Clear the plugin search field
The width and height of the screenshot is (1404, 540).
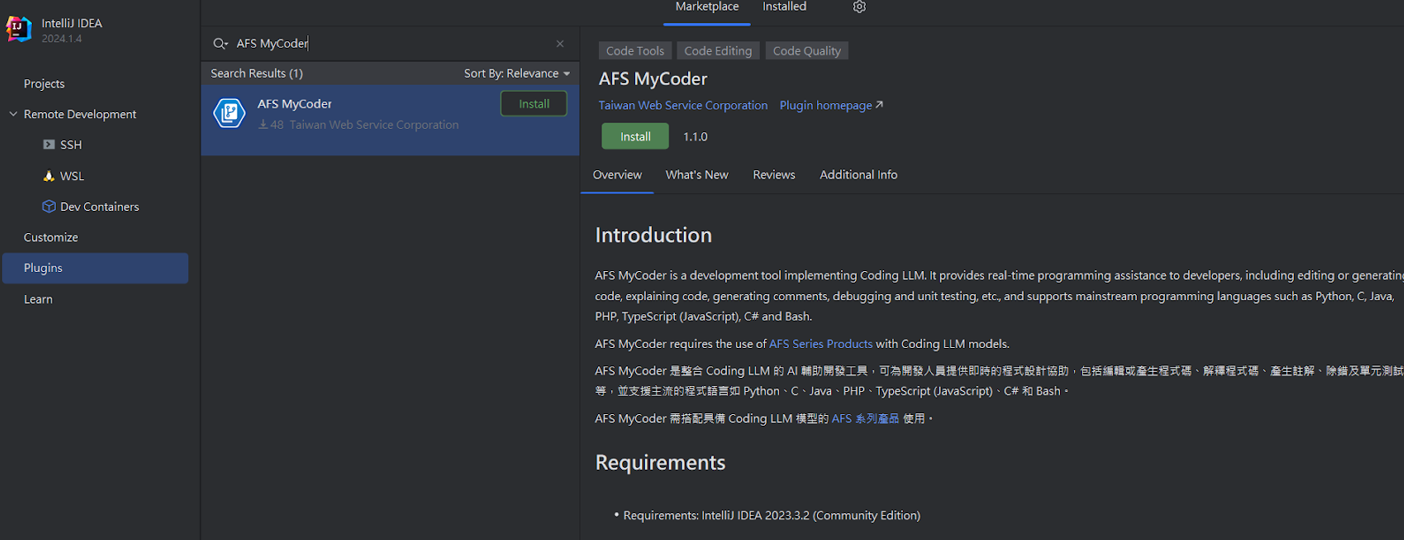pos(560,44)
